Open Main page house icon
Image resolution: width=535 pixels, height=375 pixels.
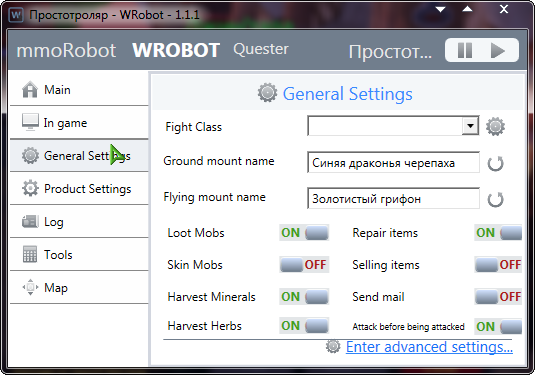(x=30, y=90)
